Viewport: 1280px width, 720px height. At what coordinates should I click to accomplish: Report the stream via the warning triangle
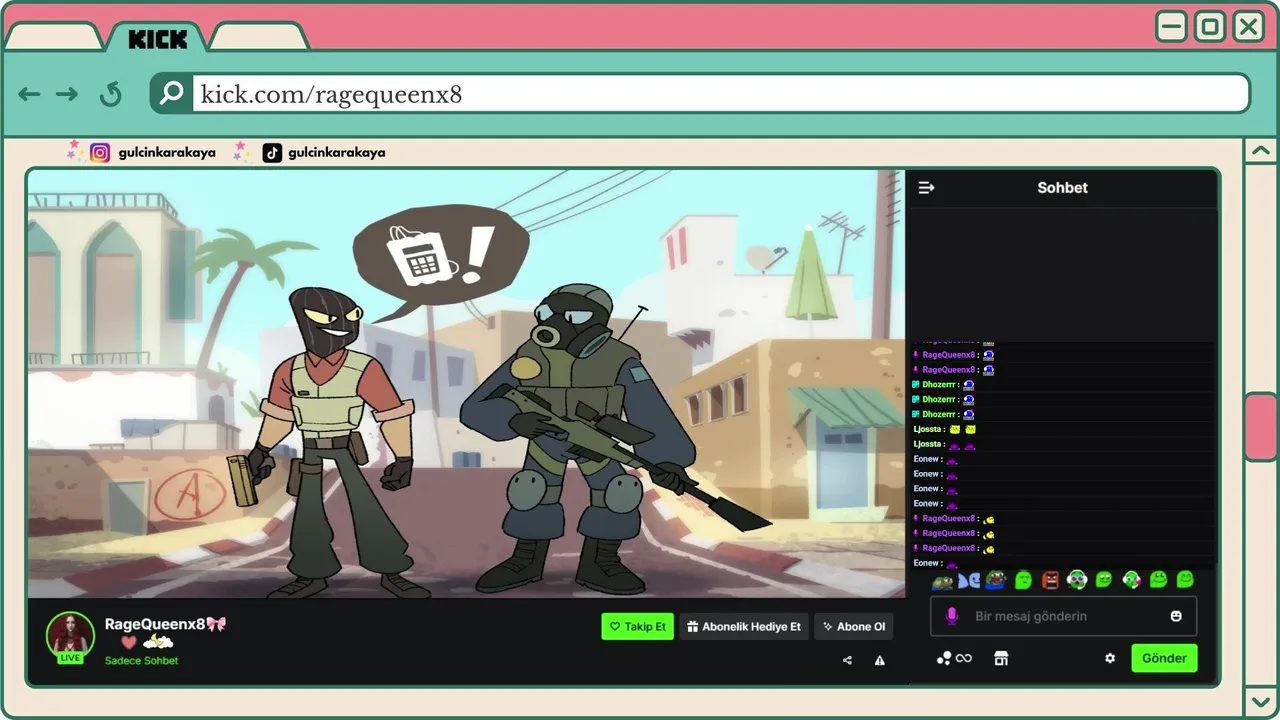pos(880,660)
